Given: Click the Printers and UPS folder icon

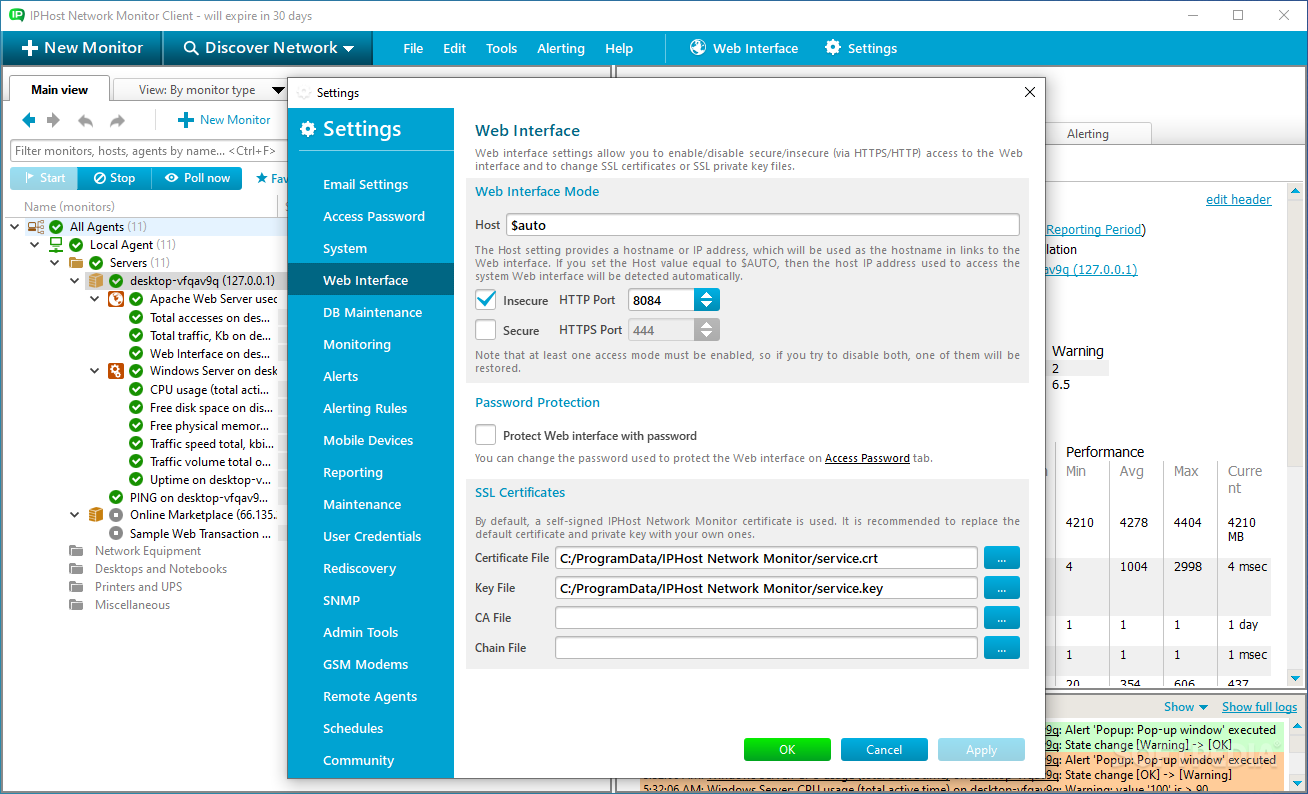Looking at the screenshot, I should (76, 587).
